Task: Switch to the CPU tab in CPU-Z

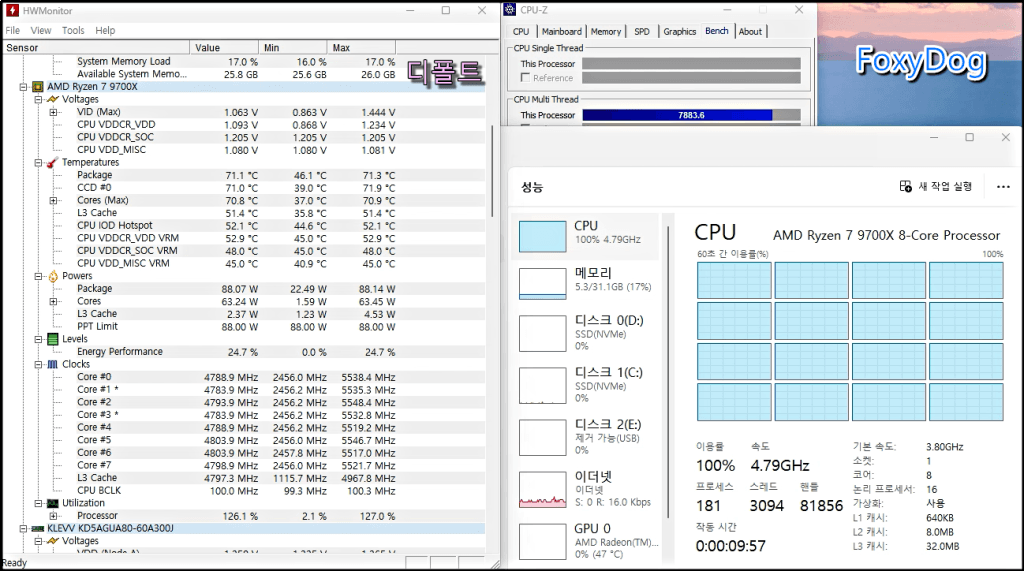Action: (x=521, y=31)
